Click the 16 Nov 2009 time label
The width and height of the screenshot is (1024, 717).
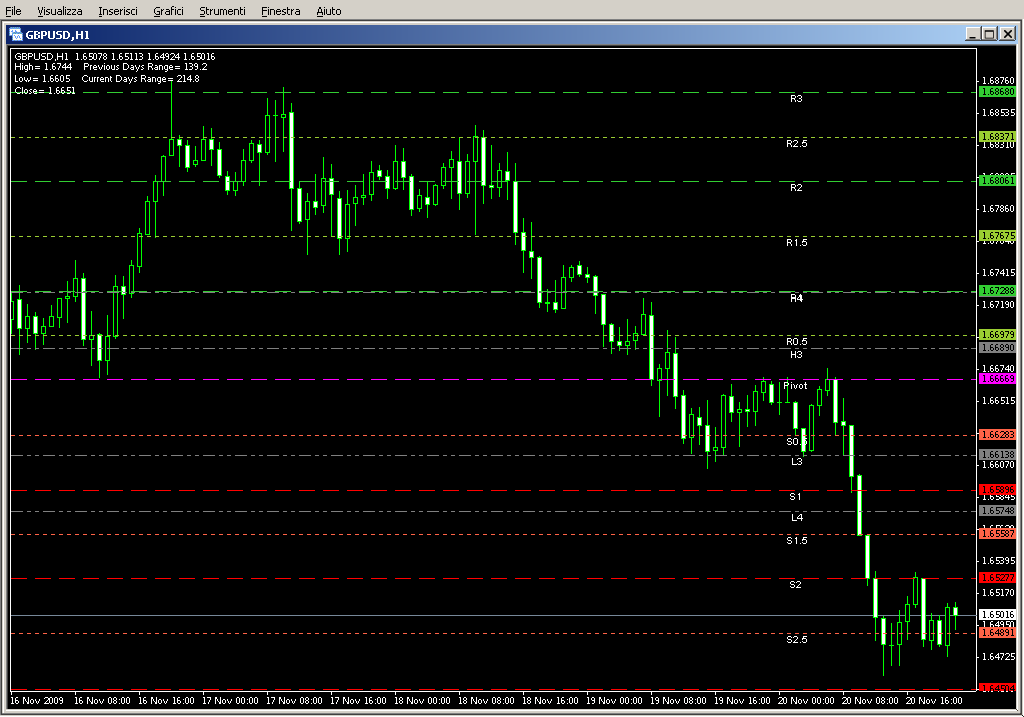(x=37, y=701)
